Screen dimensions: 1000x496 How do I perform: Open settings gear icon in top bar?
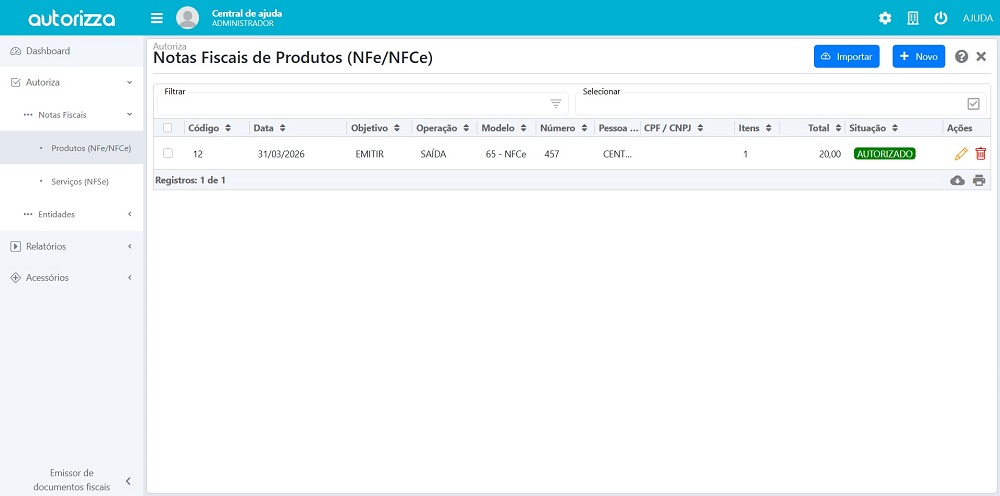click(884, 18)
